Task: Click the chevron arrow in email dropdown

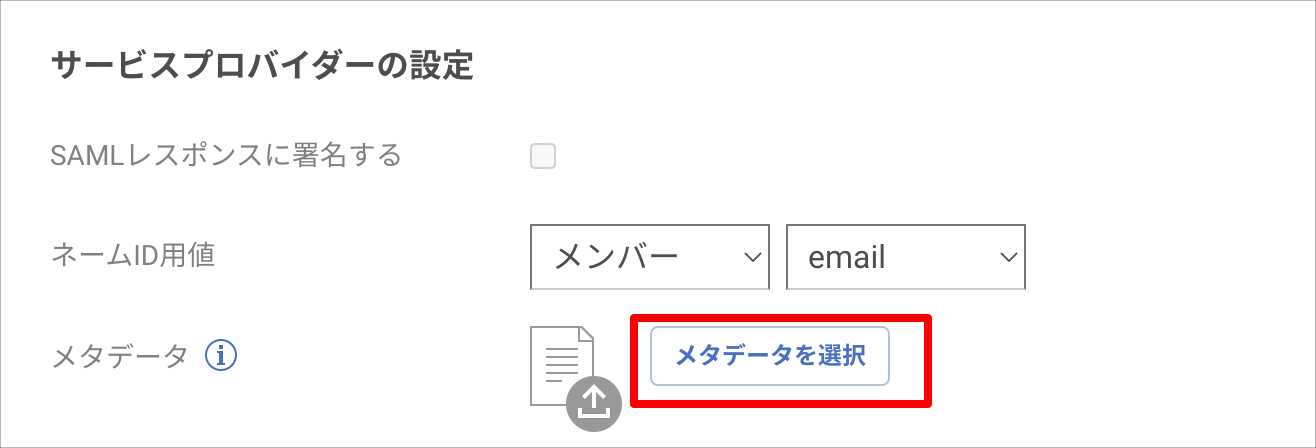Action: tap(1008, 257)
